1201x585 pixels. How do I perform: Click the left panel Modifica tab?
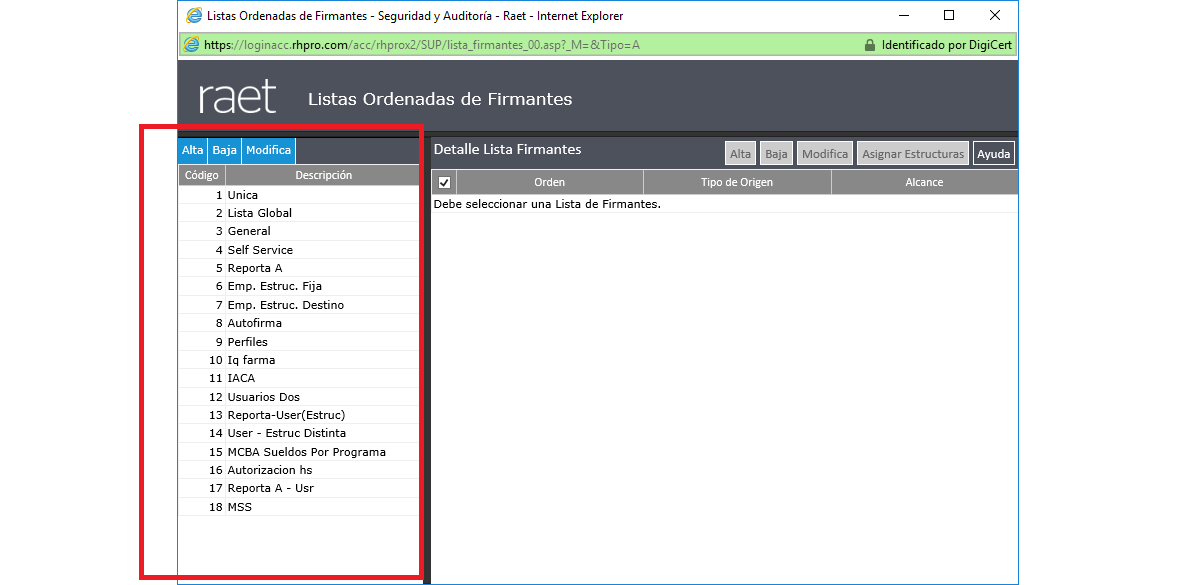click(268, 150)
